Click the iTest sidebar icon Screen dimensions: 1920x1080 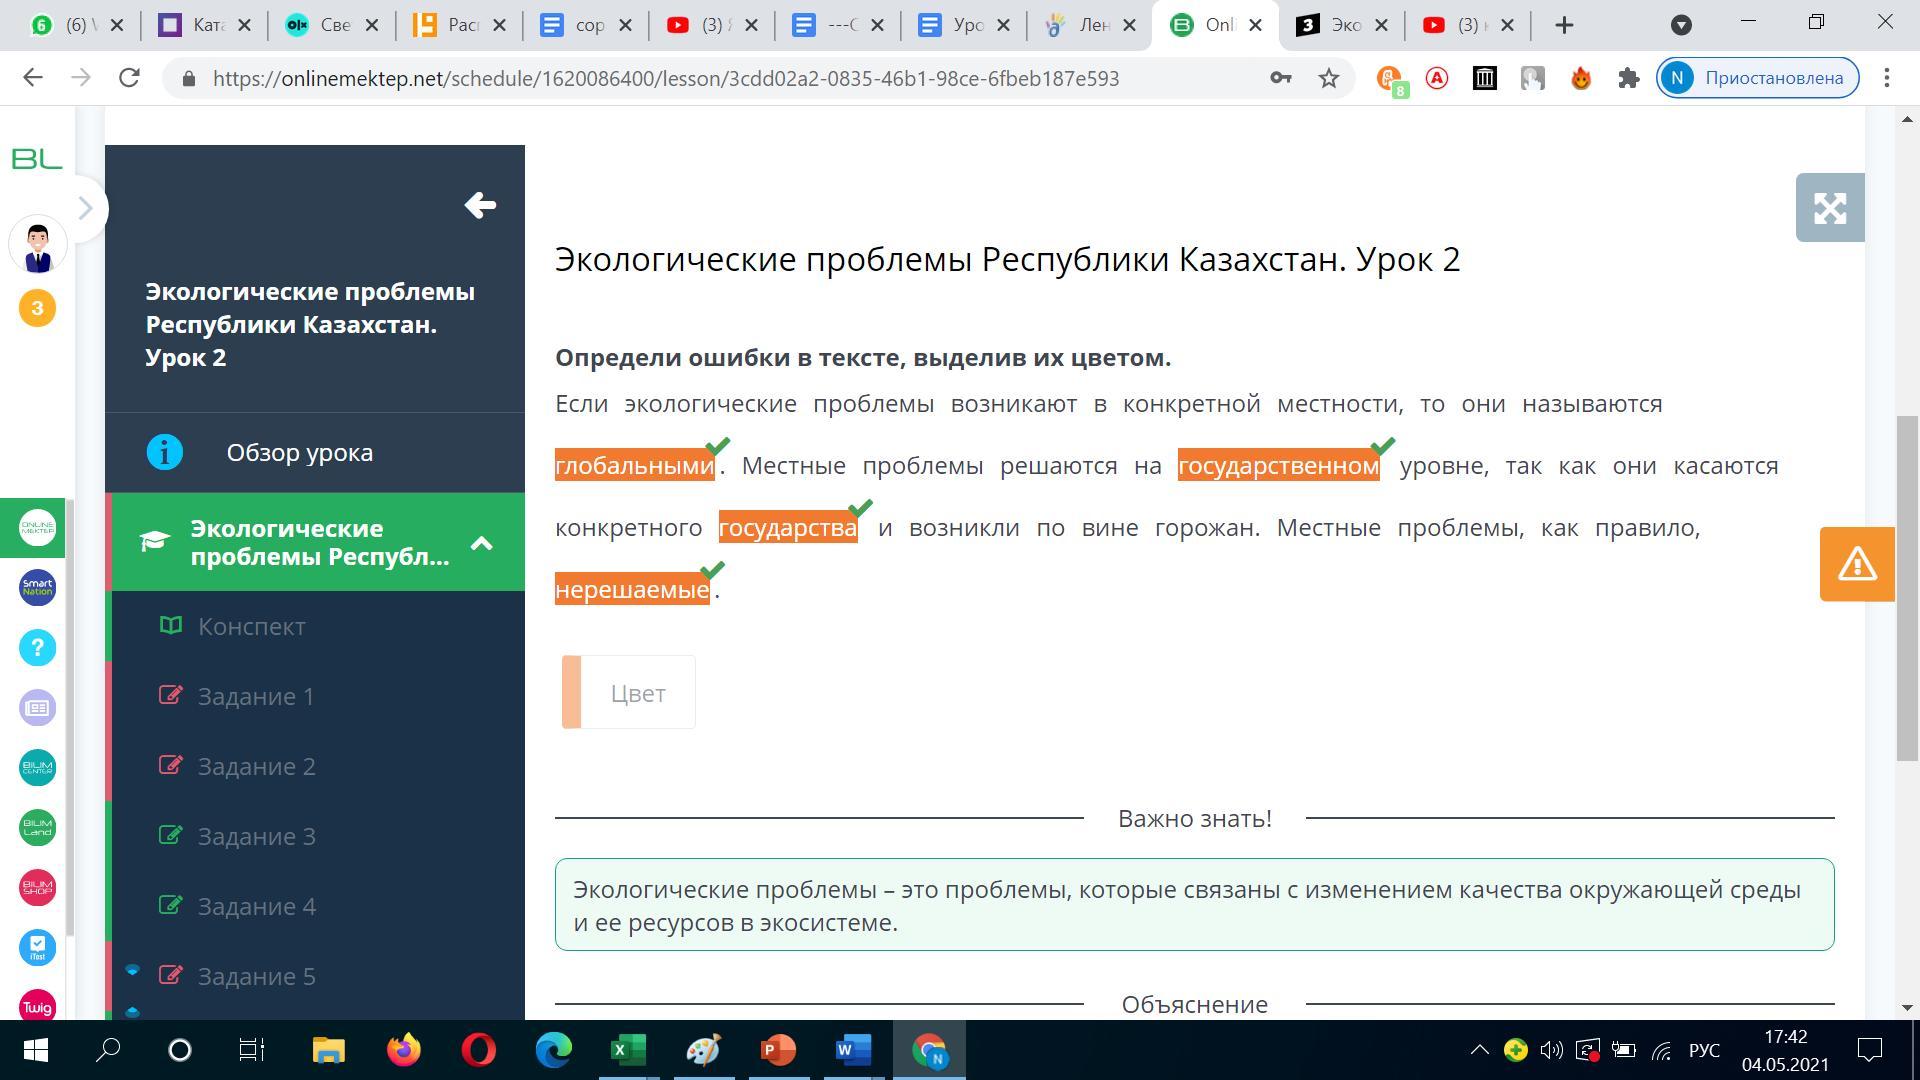[x=38, y=948]
